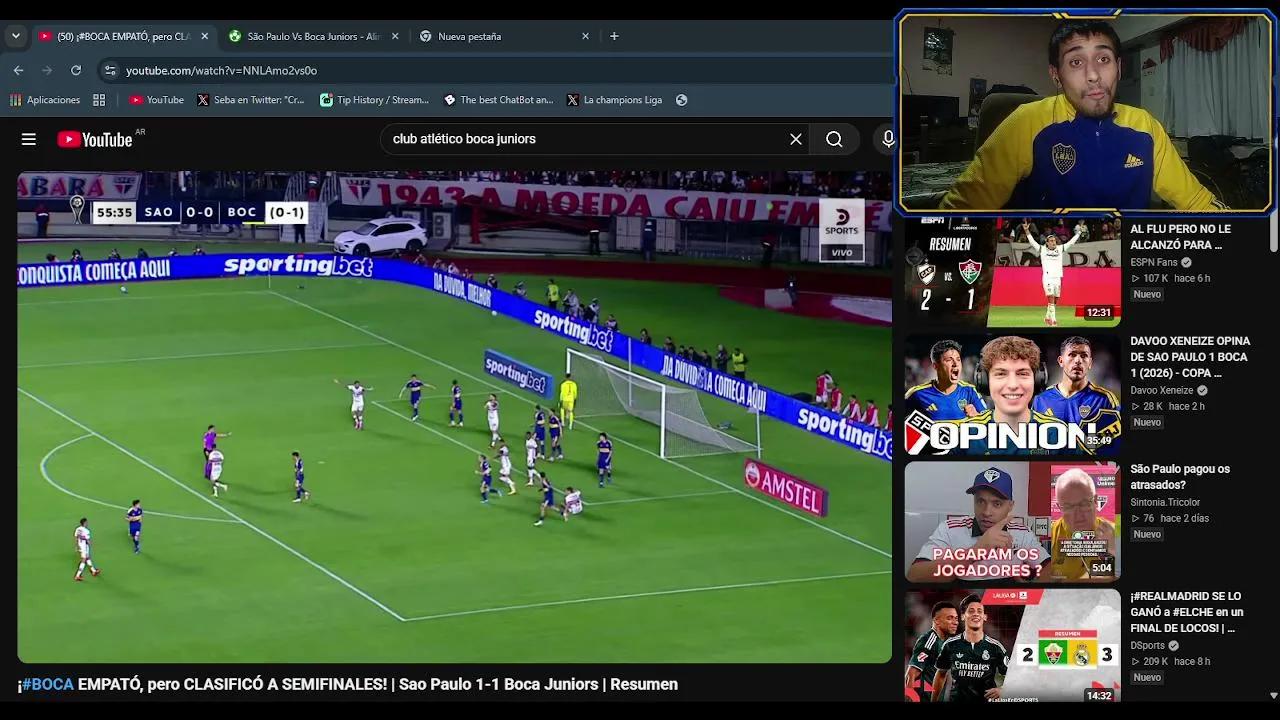Clear the YouTube search text
The height and width of the screenshot is (720, 1280).
click(x=796, y=139)
